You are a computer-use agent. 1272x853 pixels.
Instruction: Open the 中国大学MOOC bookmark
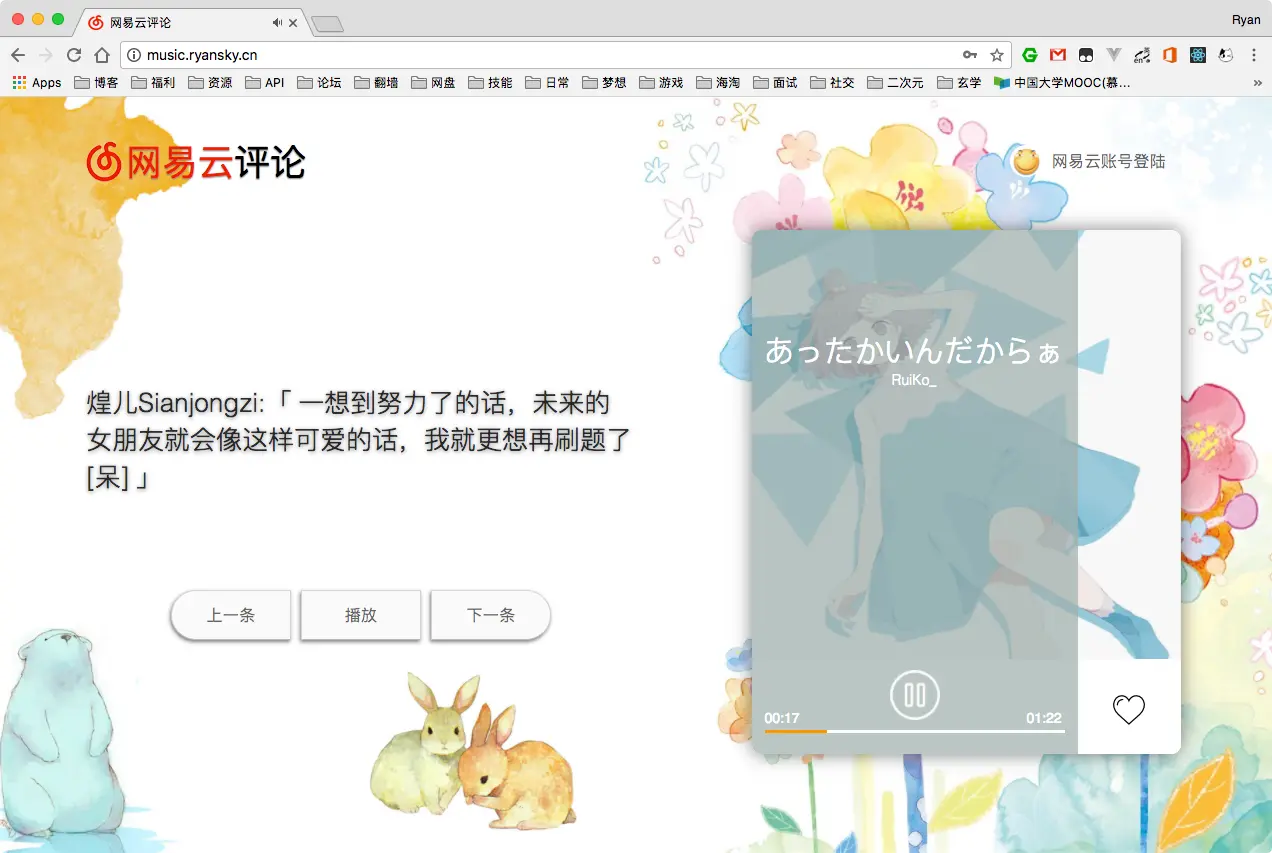(x=1062, y=83)
